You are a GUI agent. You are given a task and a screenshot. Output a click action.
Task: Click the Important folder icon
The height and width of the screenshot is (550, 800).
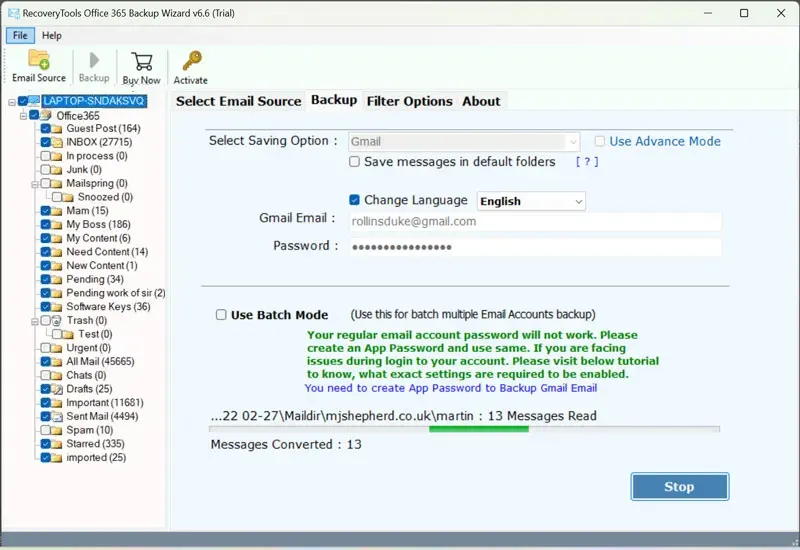tap(57, 403)
